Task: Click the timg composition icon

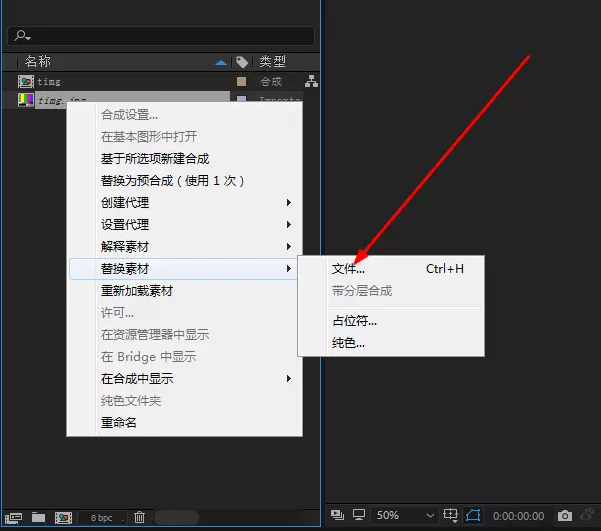Action: tap(26, 81)
